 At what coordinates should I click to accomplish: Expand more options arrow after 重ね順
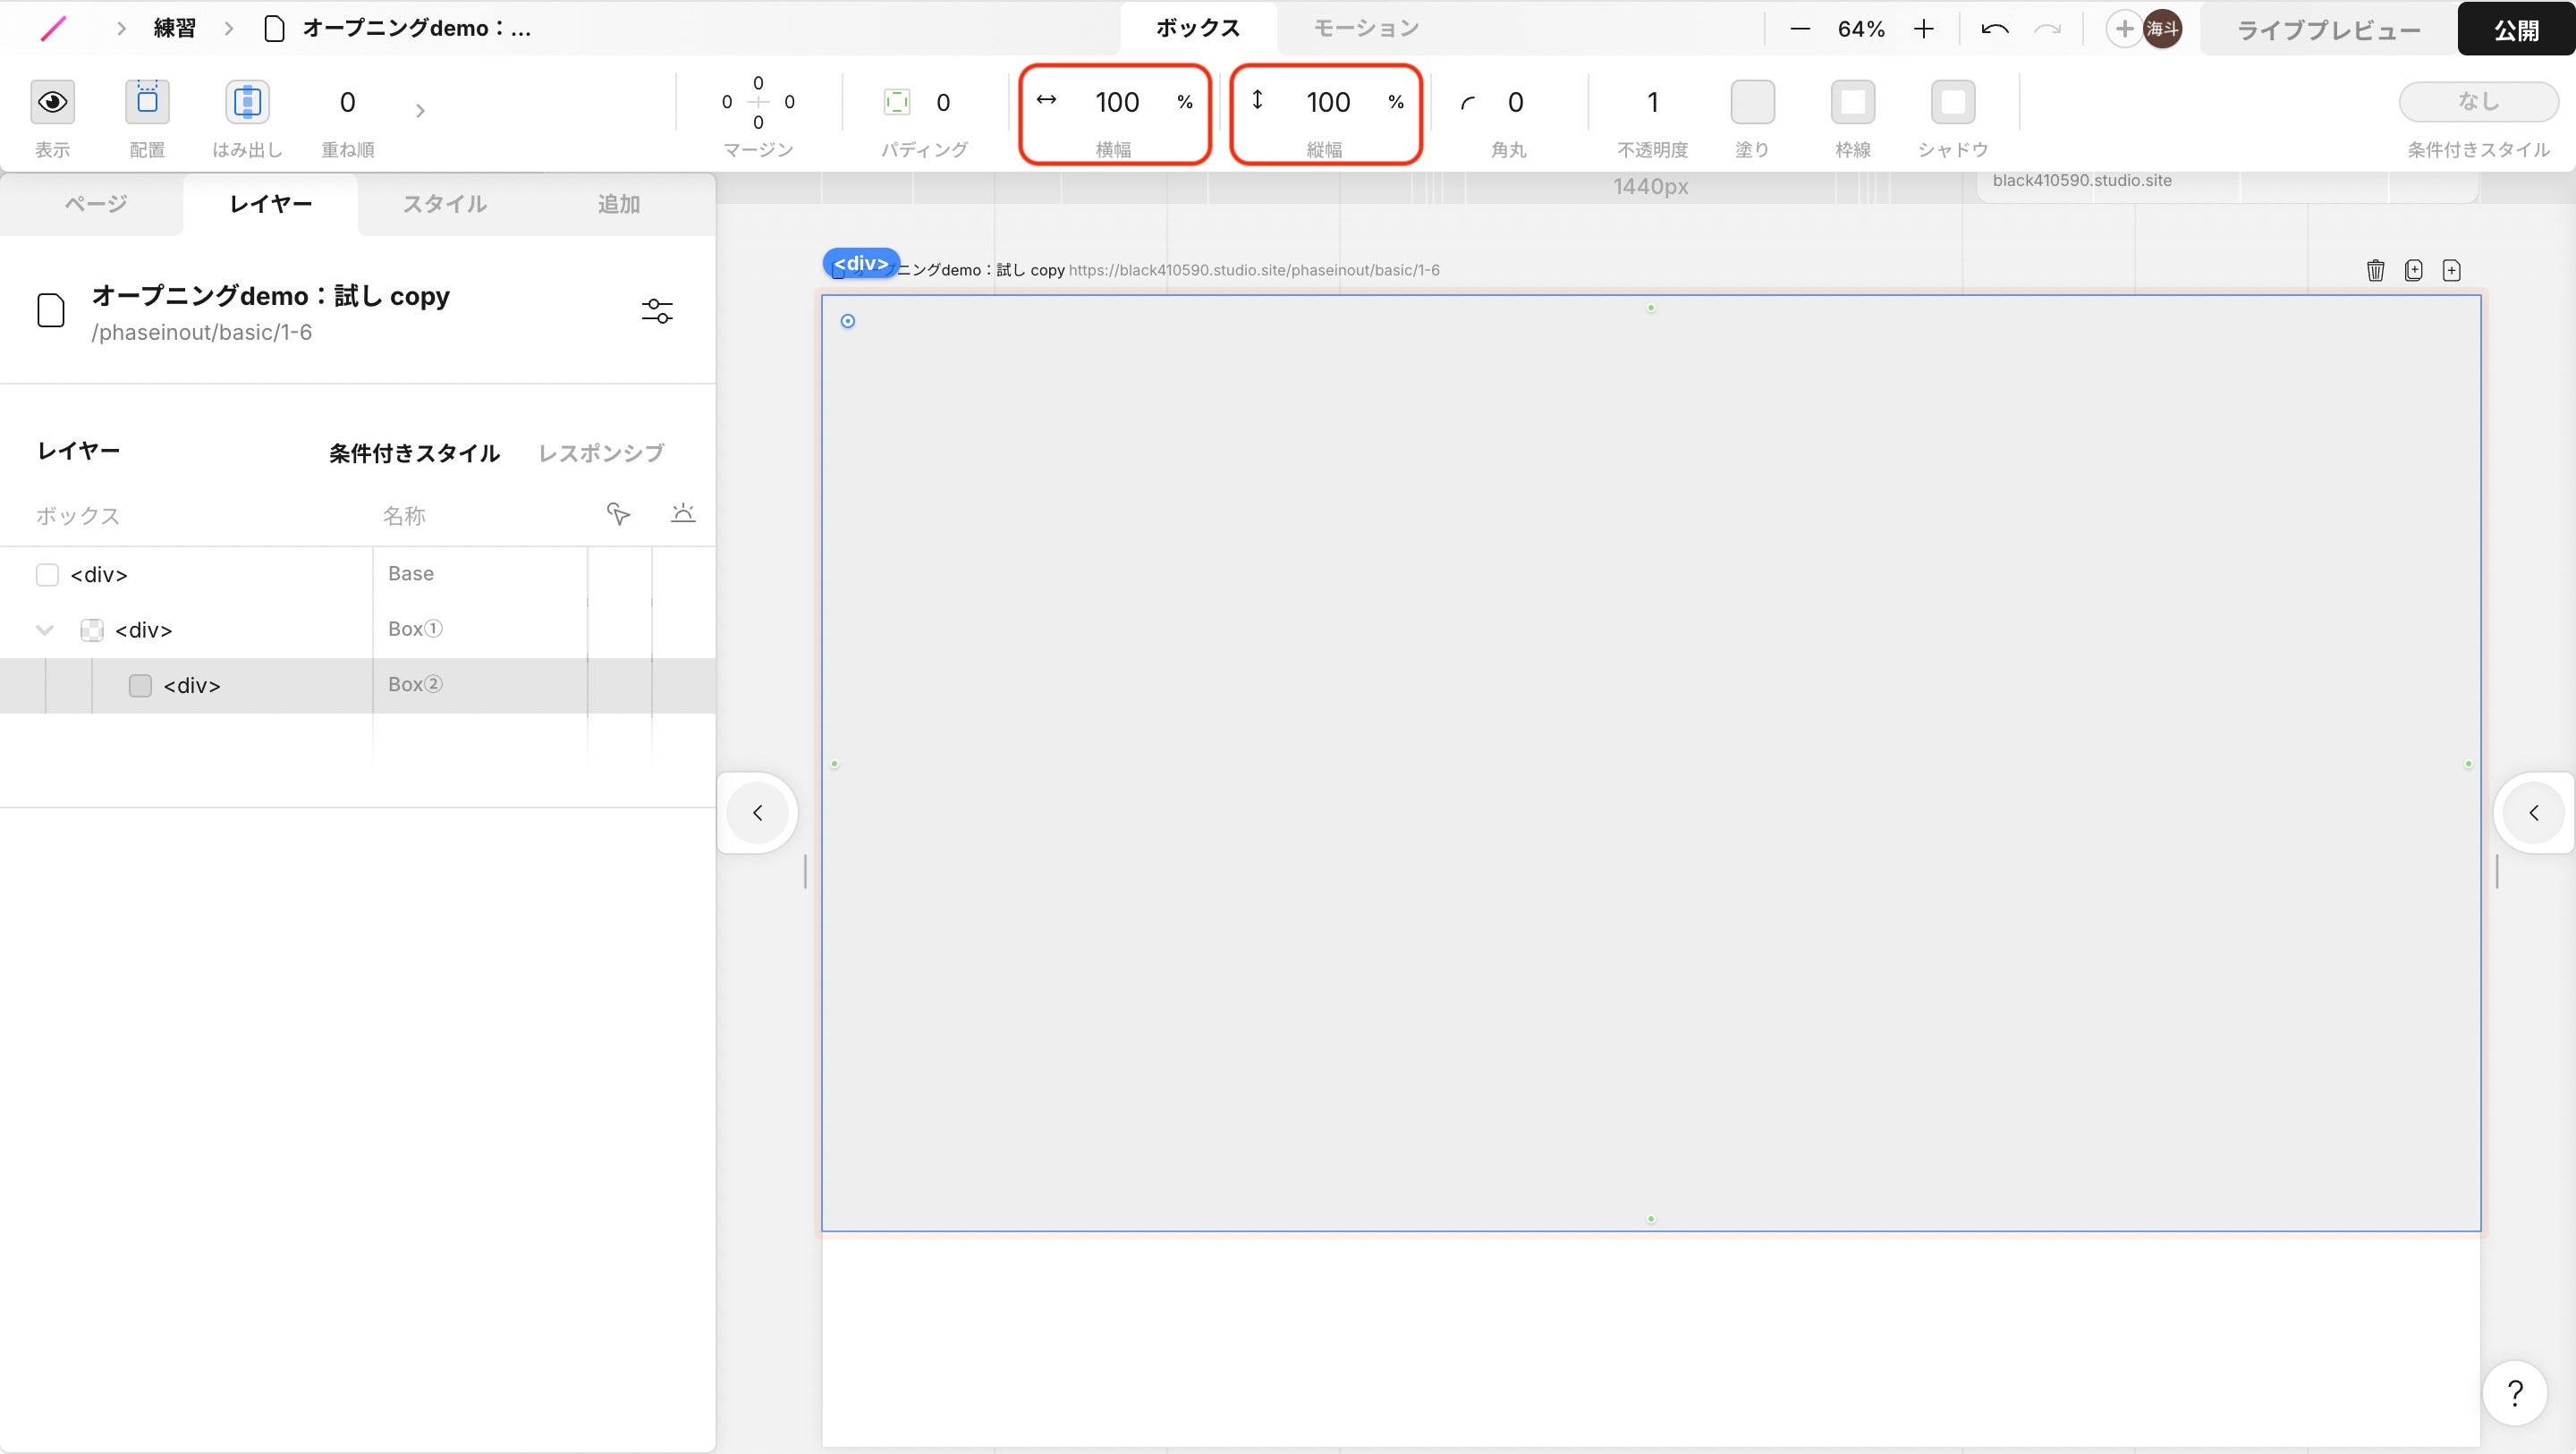point(420,110)
